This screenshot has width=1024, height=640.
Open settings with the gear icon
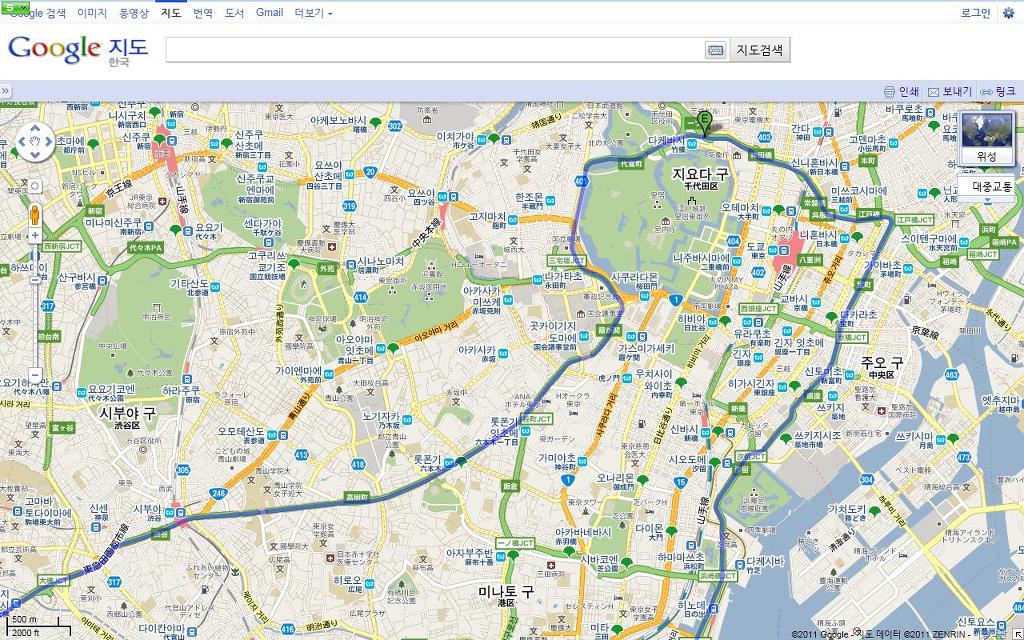click(x=1008, y=13)
